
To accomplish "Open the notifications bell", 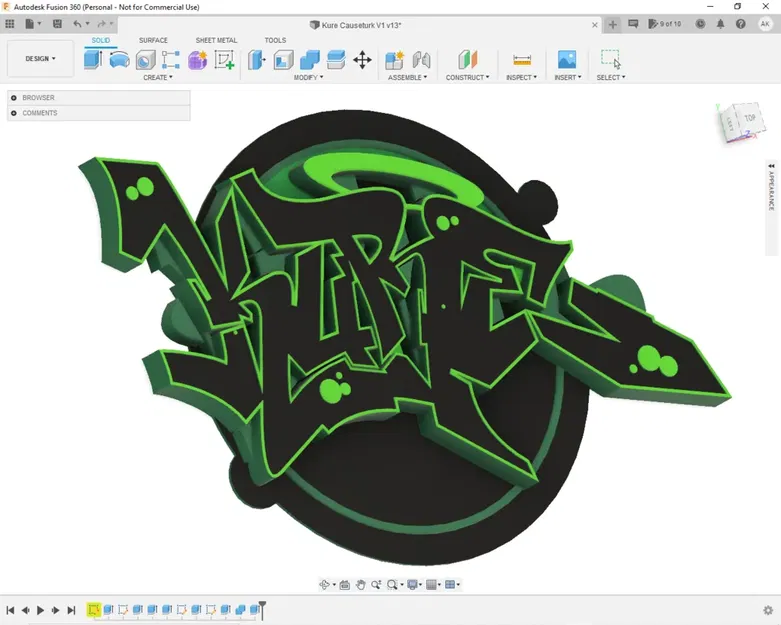I will (x=720, y=23).
